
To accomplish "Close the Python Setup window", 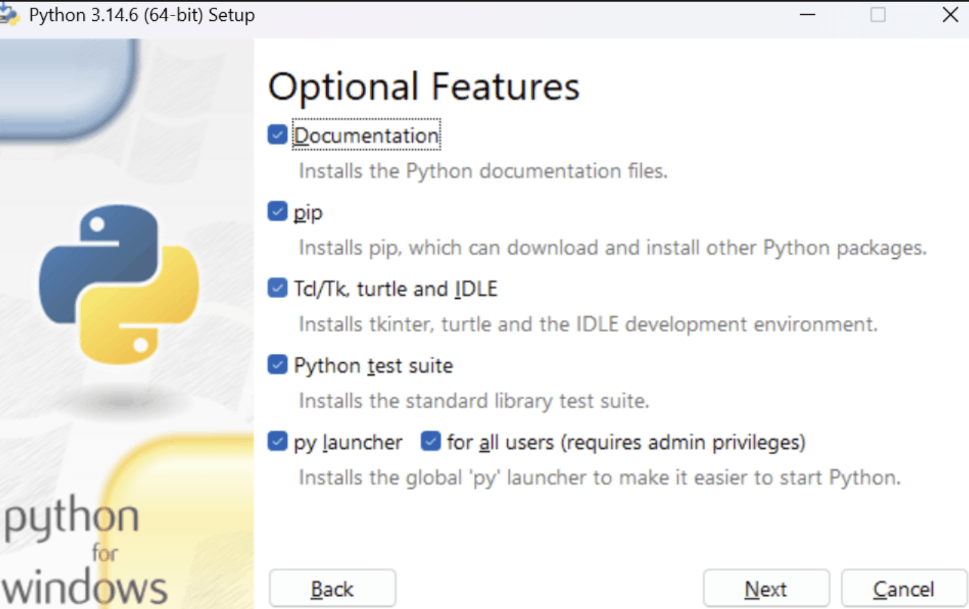I will [950, 14].
